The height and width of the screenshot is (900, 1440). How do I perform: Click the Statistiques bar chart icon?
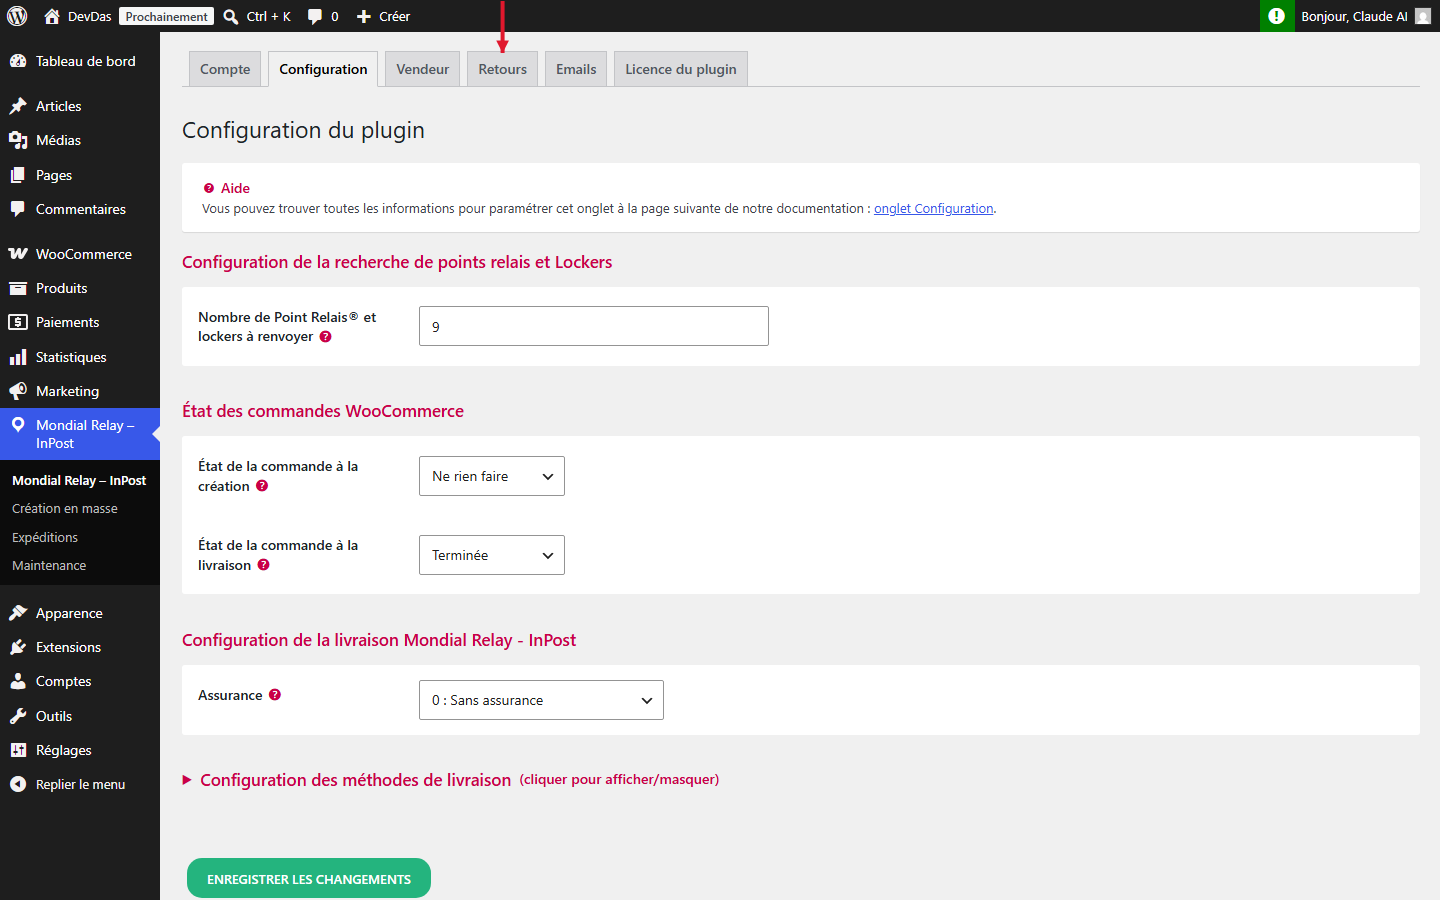click(18, 357)
